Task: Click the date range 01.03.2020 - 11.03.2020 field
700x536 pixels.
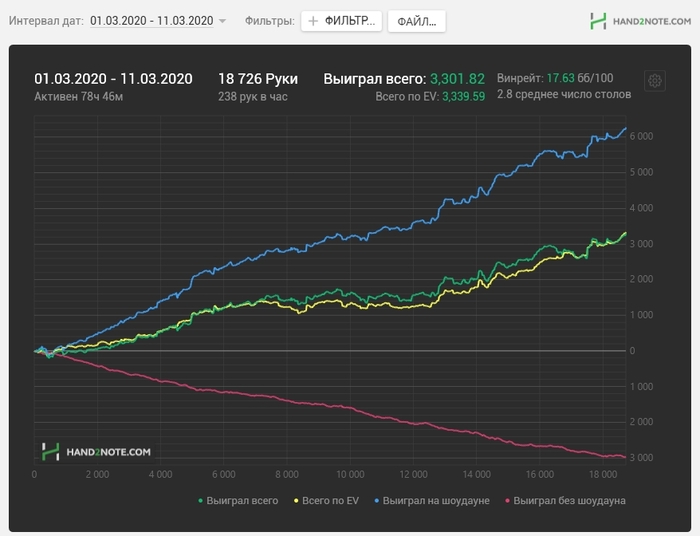Action: tap(151, 21)
